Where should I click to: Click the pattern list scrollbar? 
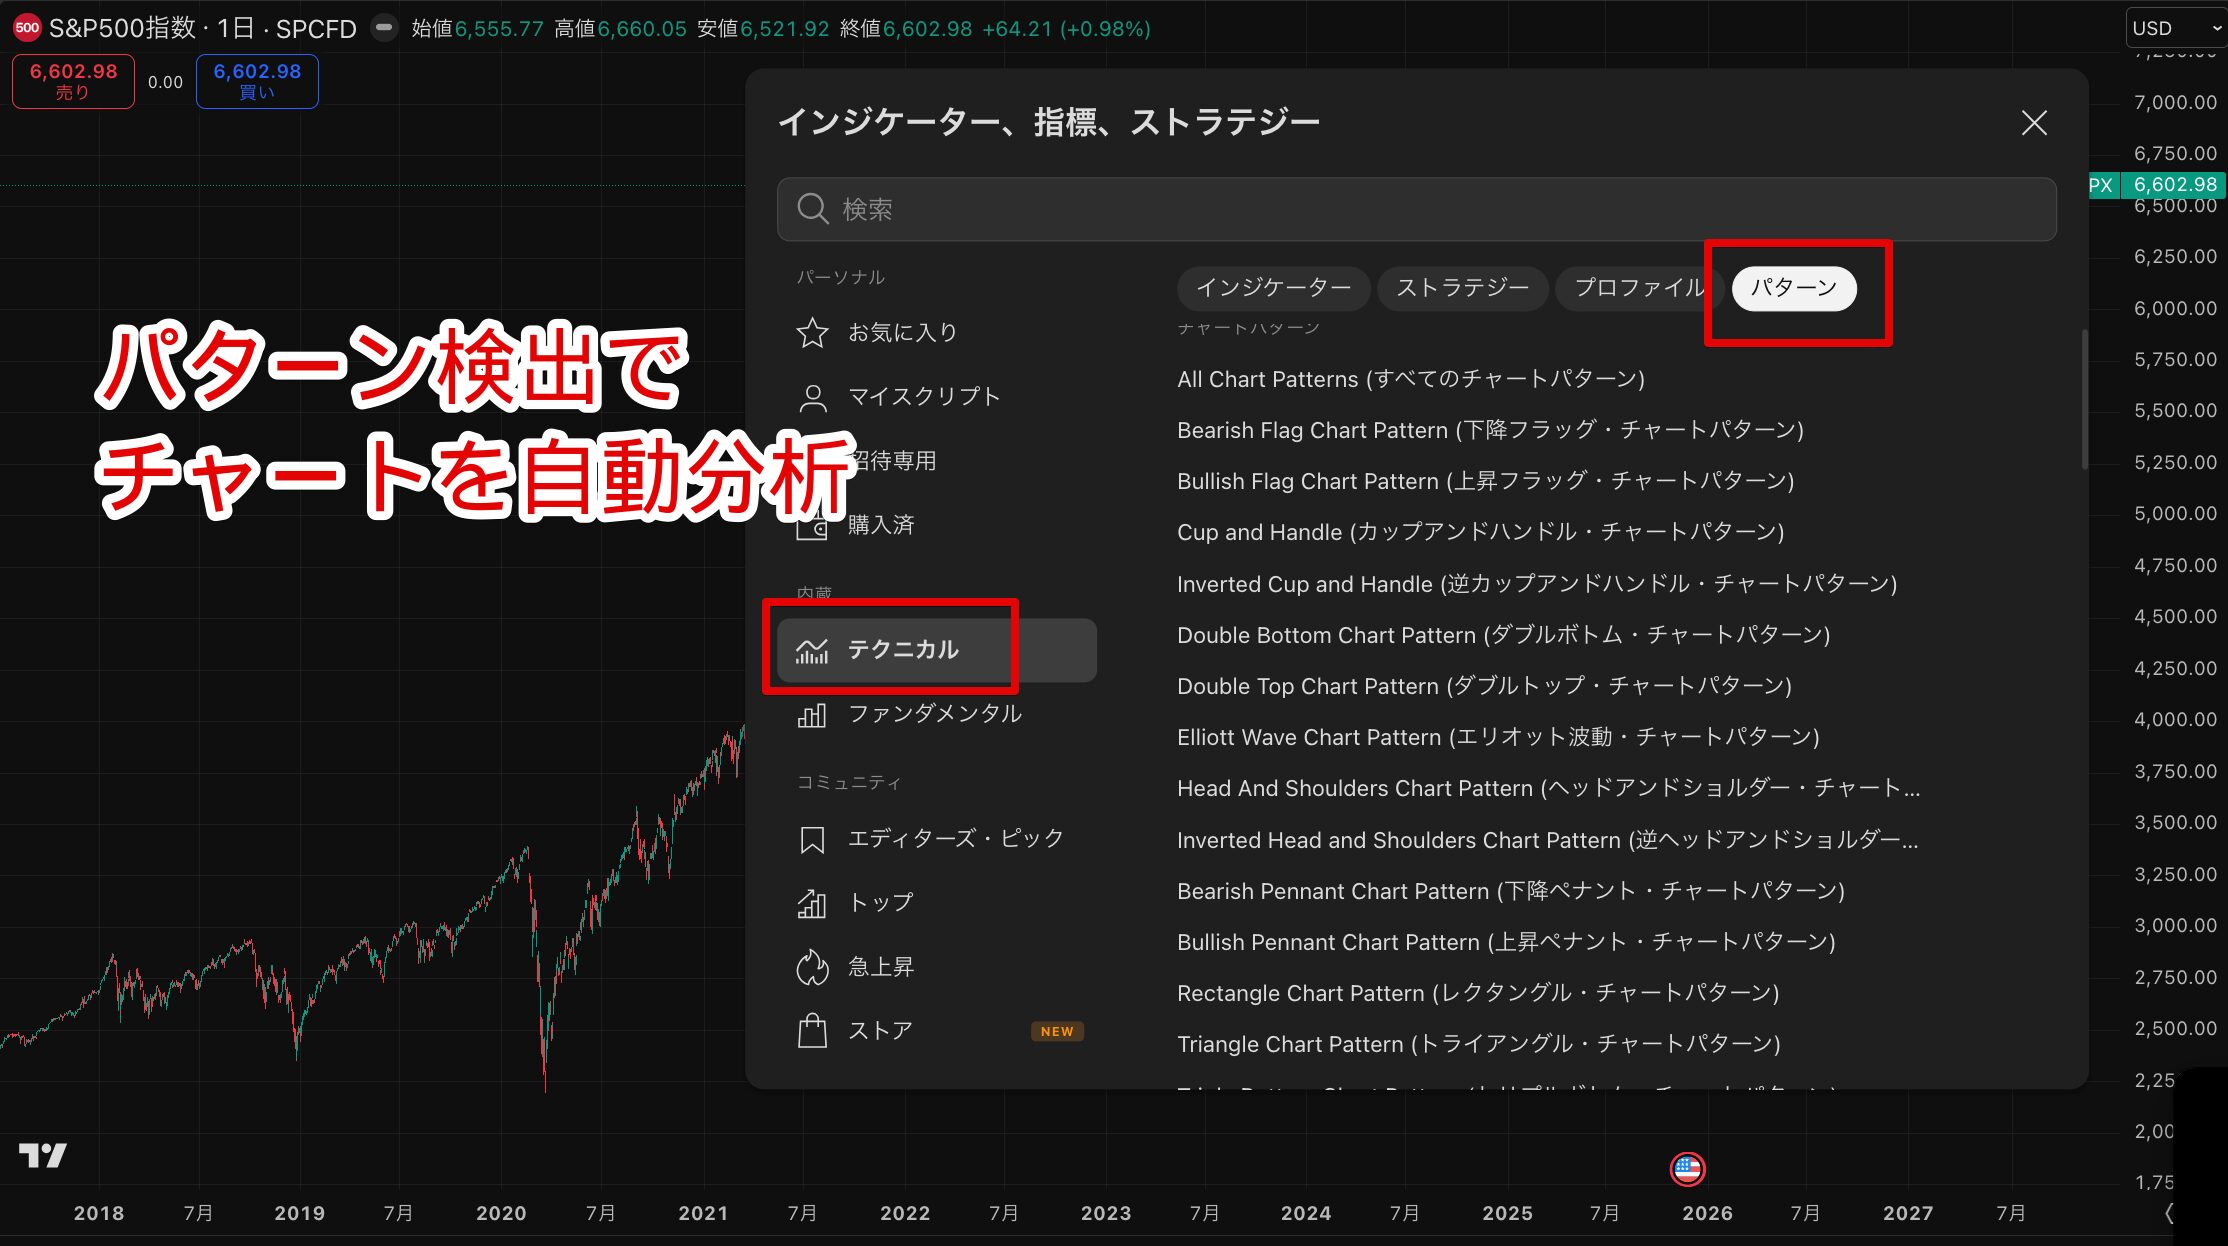2084,400
